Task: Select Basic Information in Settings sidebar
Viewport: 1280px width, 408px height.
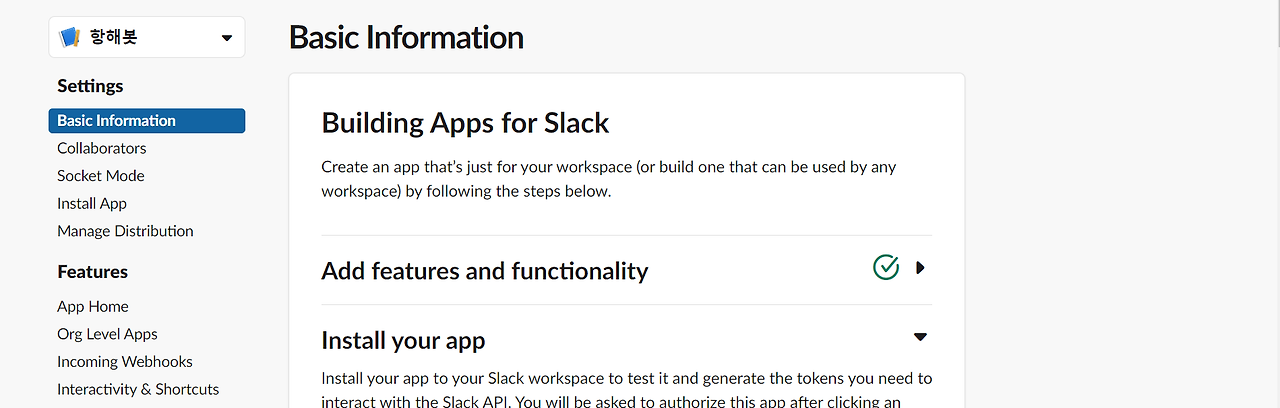Action: click(x=147, y=121)
